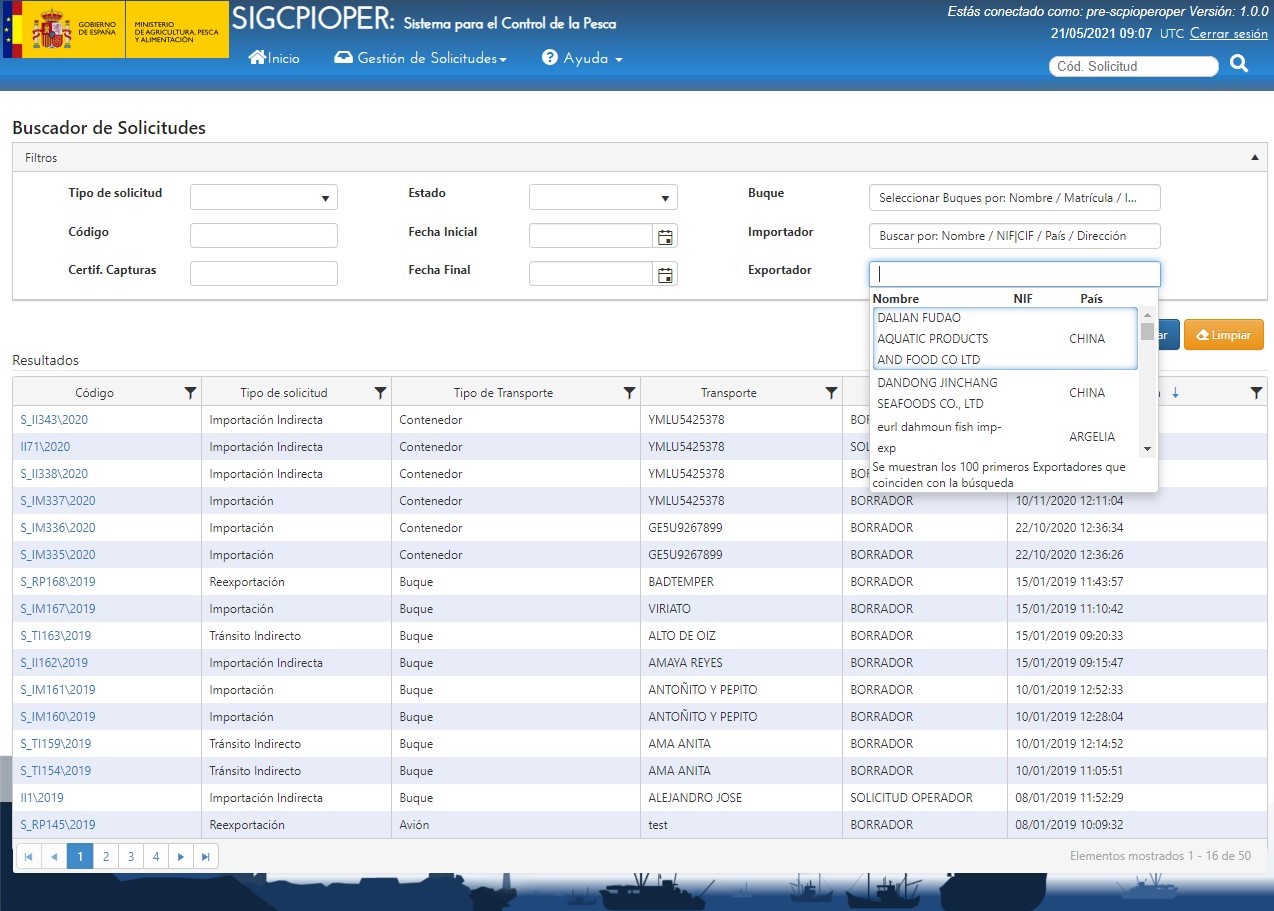Open filter for Tipo de solicitud column
This screenshot has height=911, width=1274.
[380, 393]
